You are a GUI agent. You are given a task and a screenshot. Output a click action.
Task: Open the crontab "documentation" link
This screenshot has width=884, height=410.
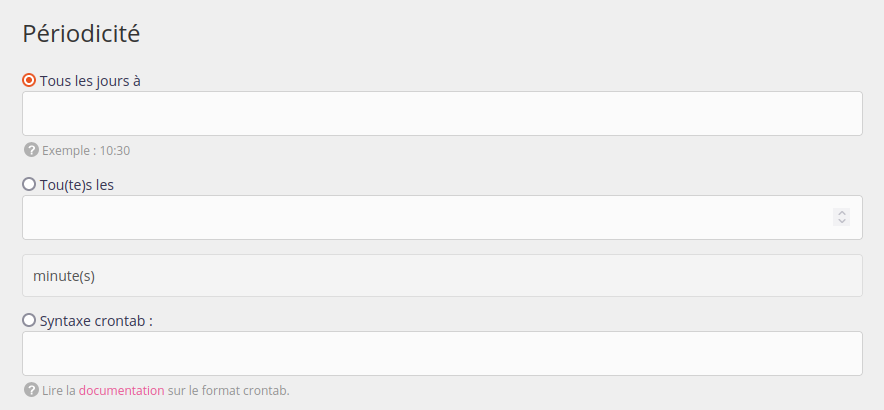(x=121, y=391)
